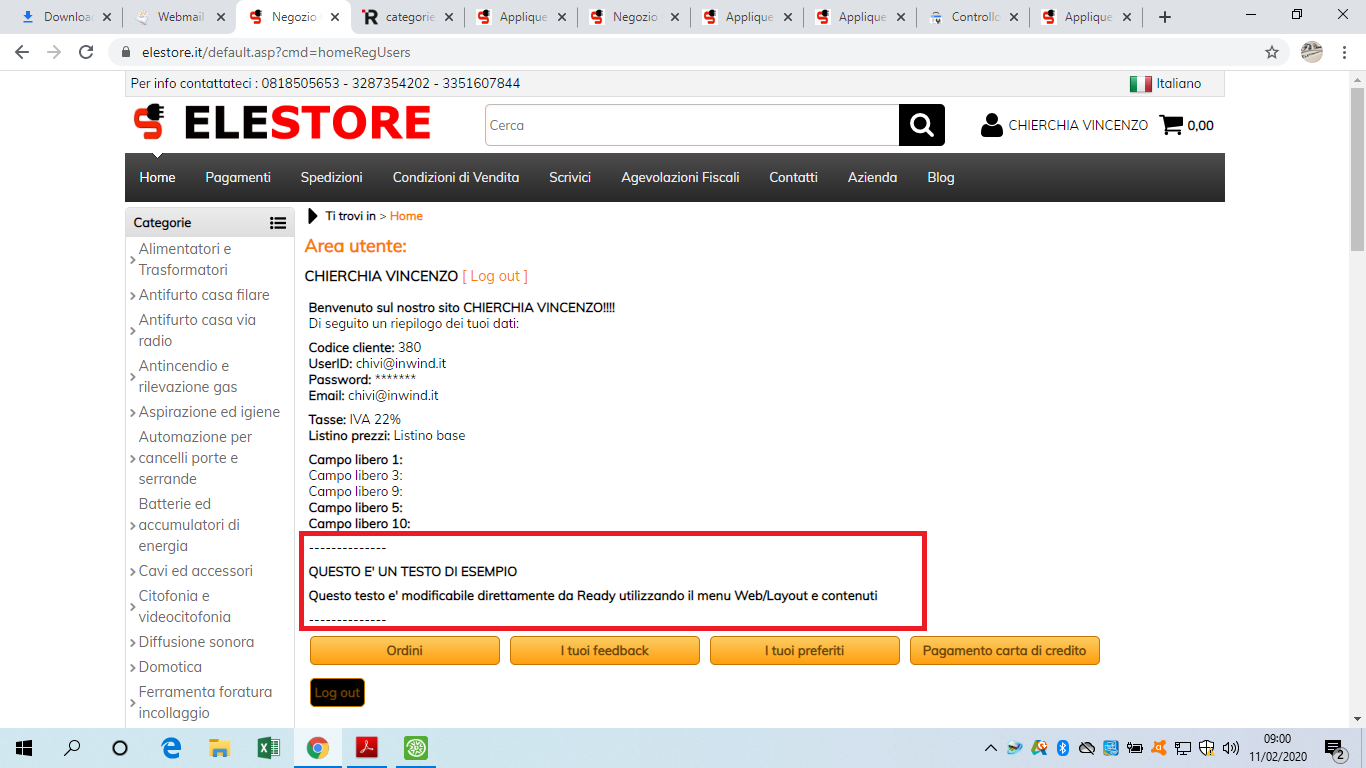Expand the Domotica category arrow
The width and height of the screenshot is (1366, 768).
click(133, 668)
